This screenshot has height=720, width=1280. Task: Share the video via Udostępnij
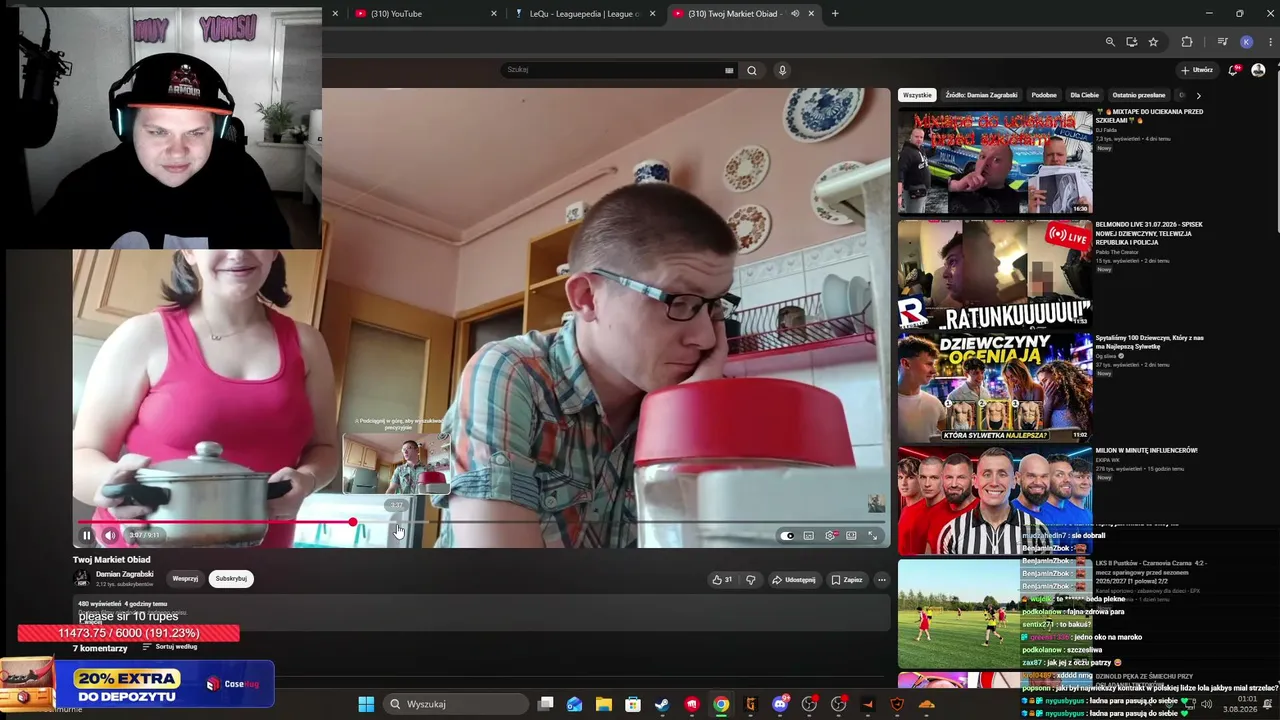pos(793,579)
